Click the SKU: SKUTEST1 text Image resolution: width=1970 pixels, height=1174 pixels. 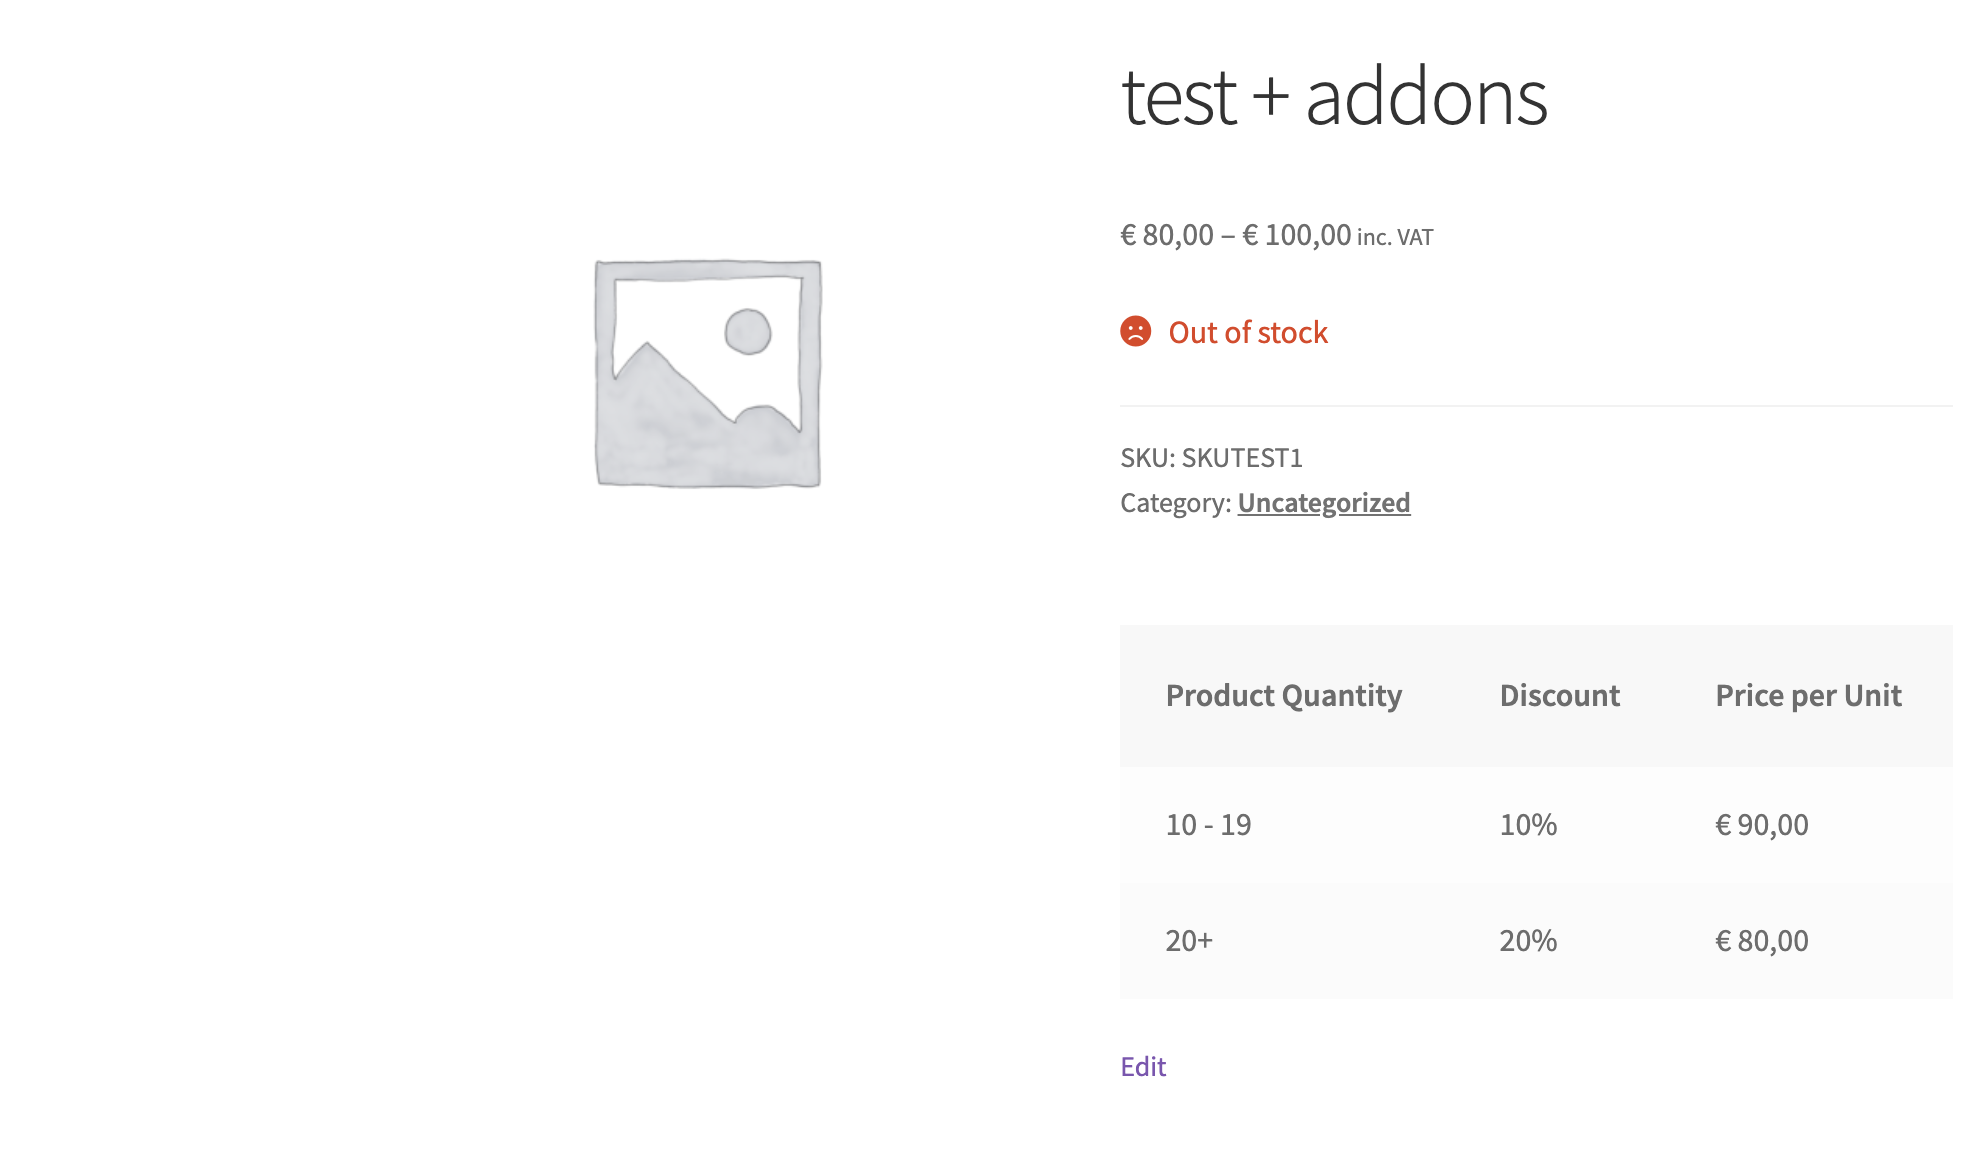click(x=1211, y=458)
